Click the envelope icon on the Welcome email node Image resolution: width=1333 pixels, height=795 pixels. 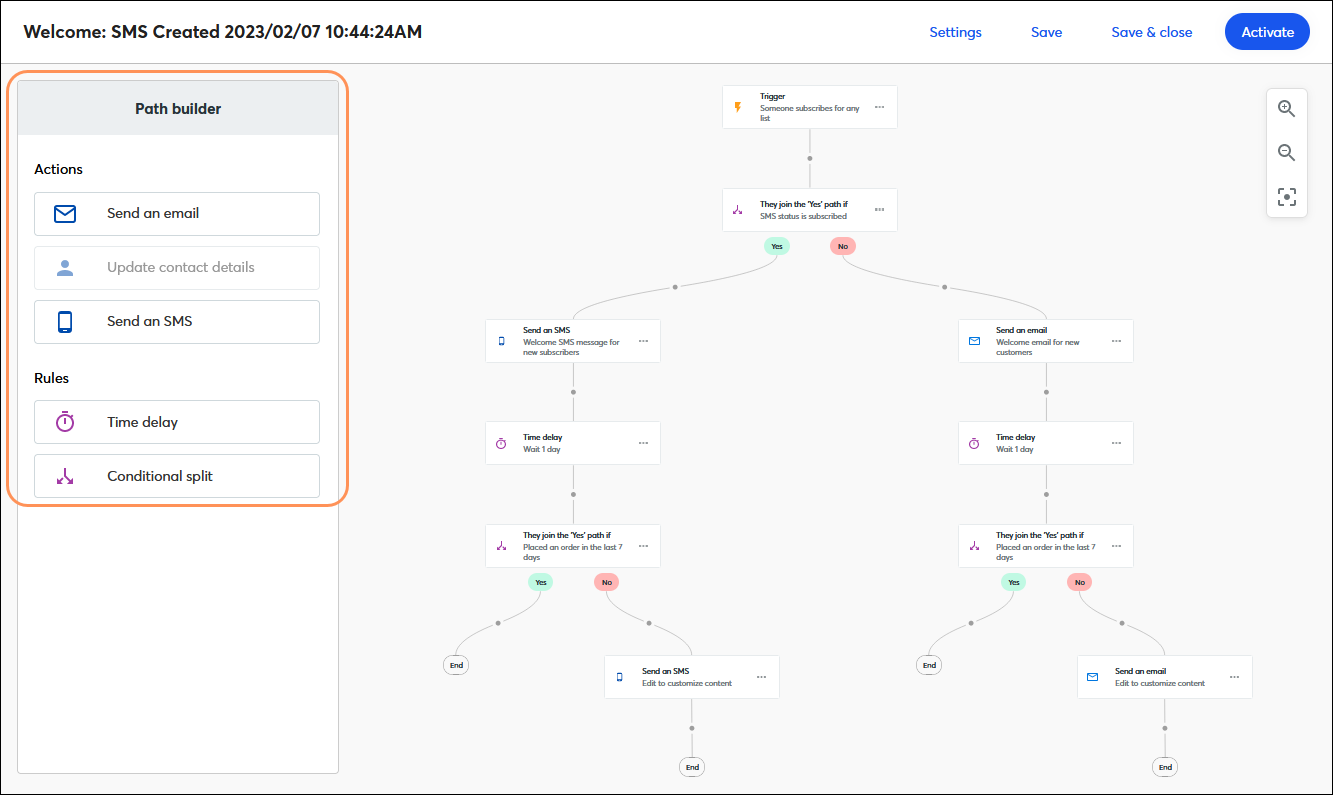point(974,340)
